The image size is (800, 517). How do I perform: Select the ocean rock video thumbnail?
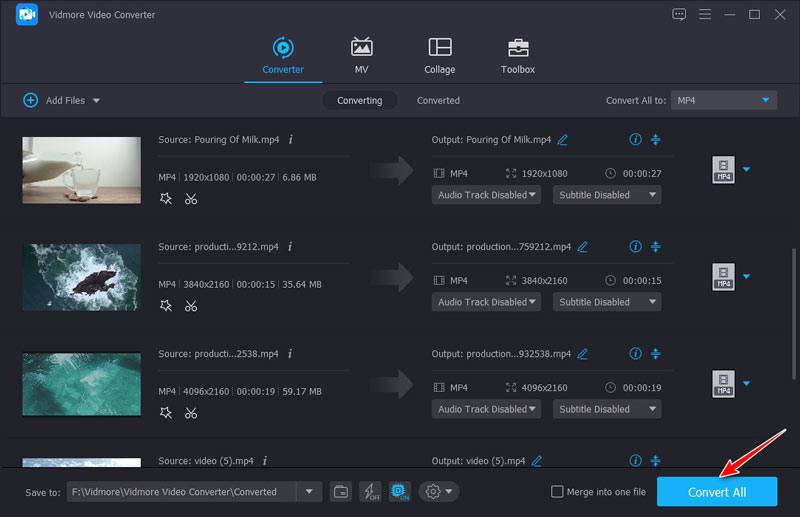click(x=81, y=277)
